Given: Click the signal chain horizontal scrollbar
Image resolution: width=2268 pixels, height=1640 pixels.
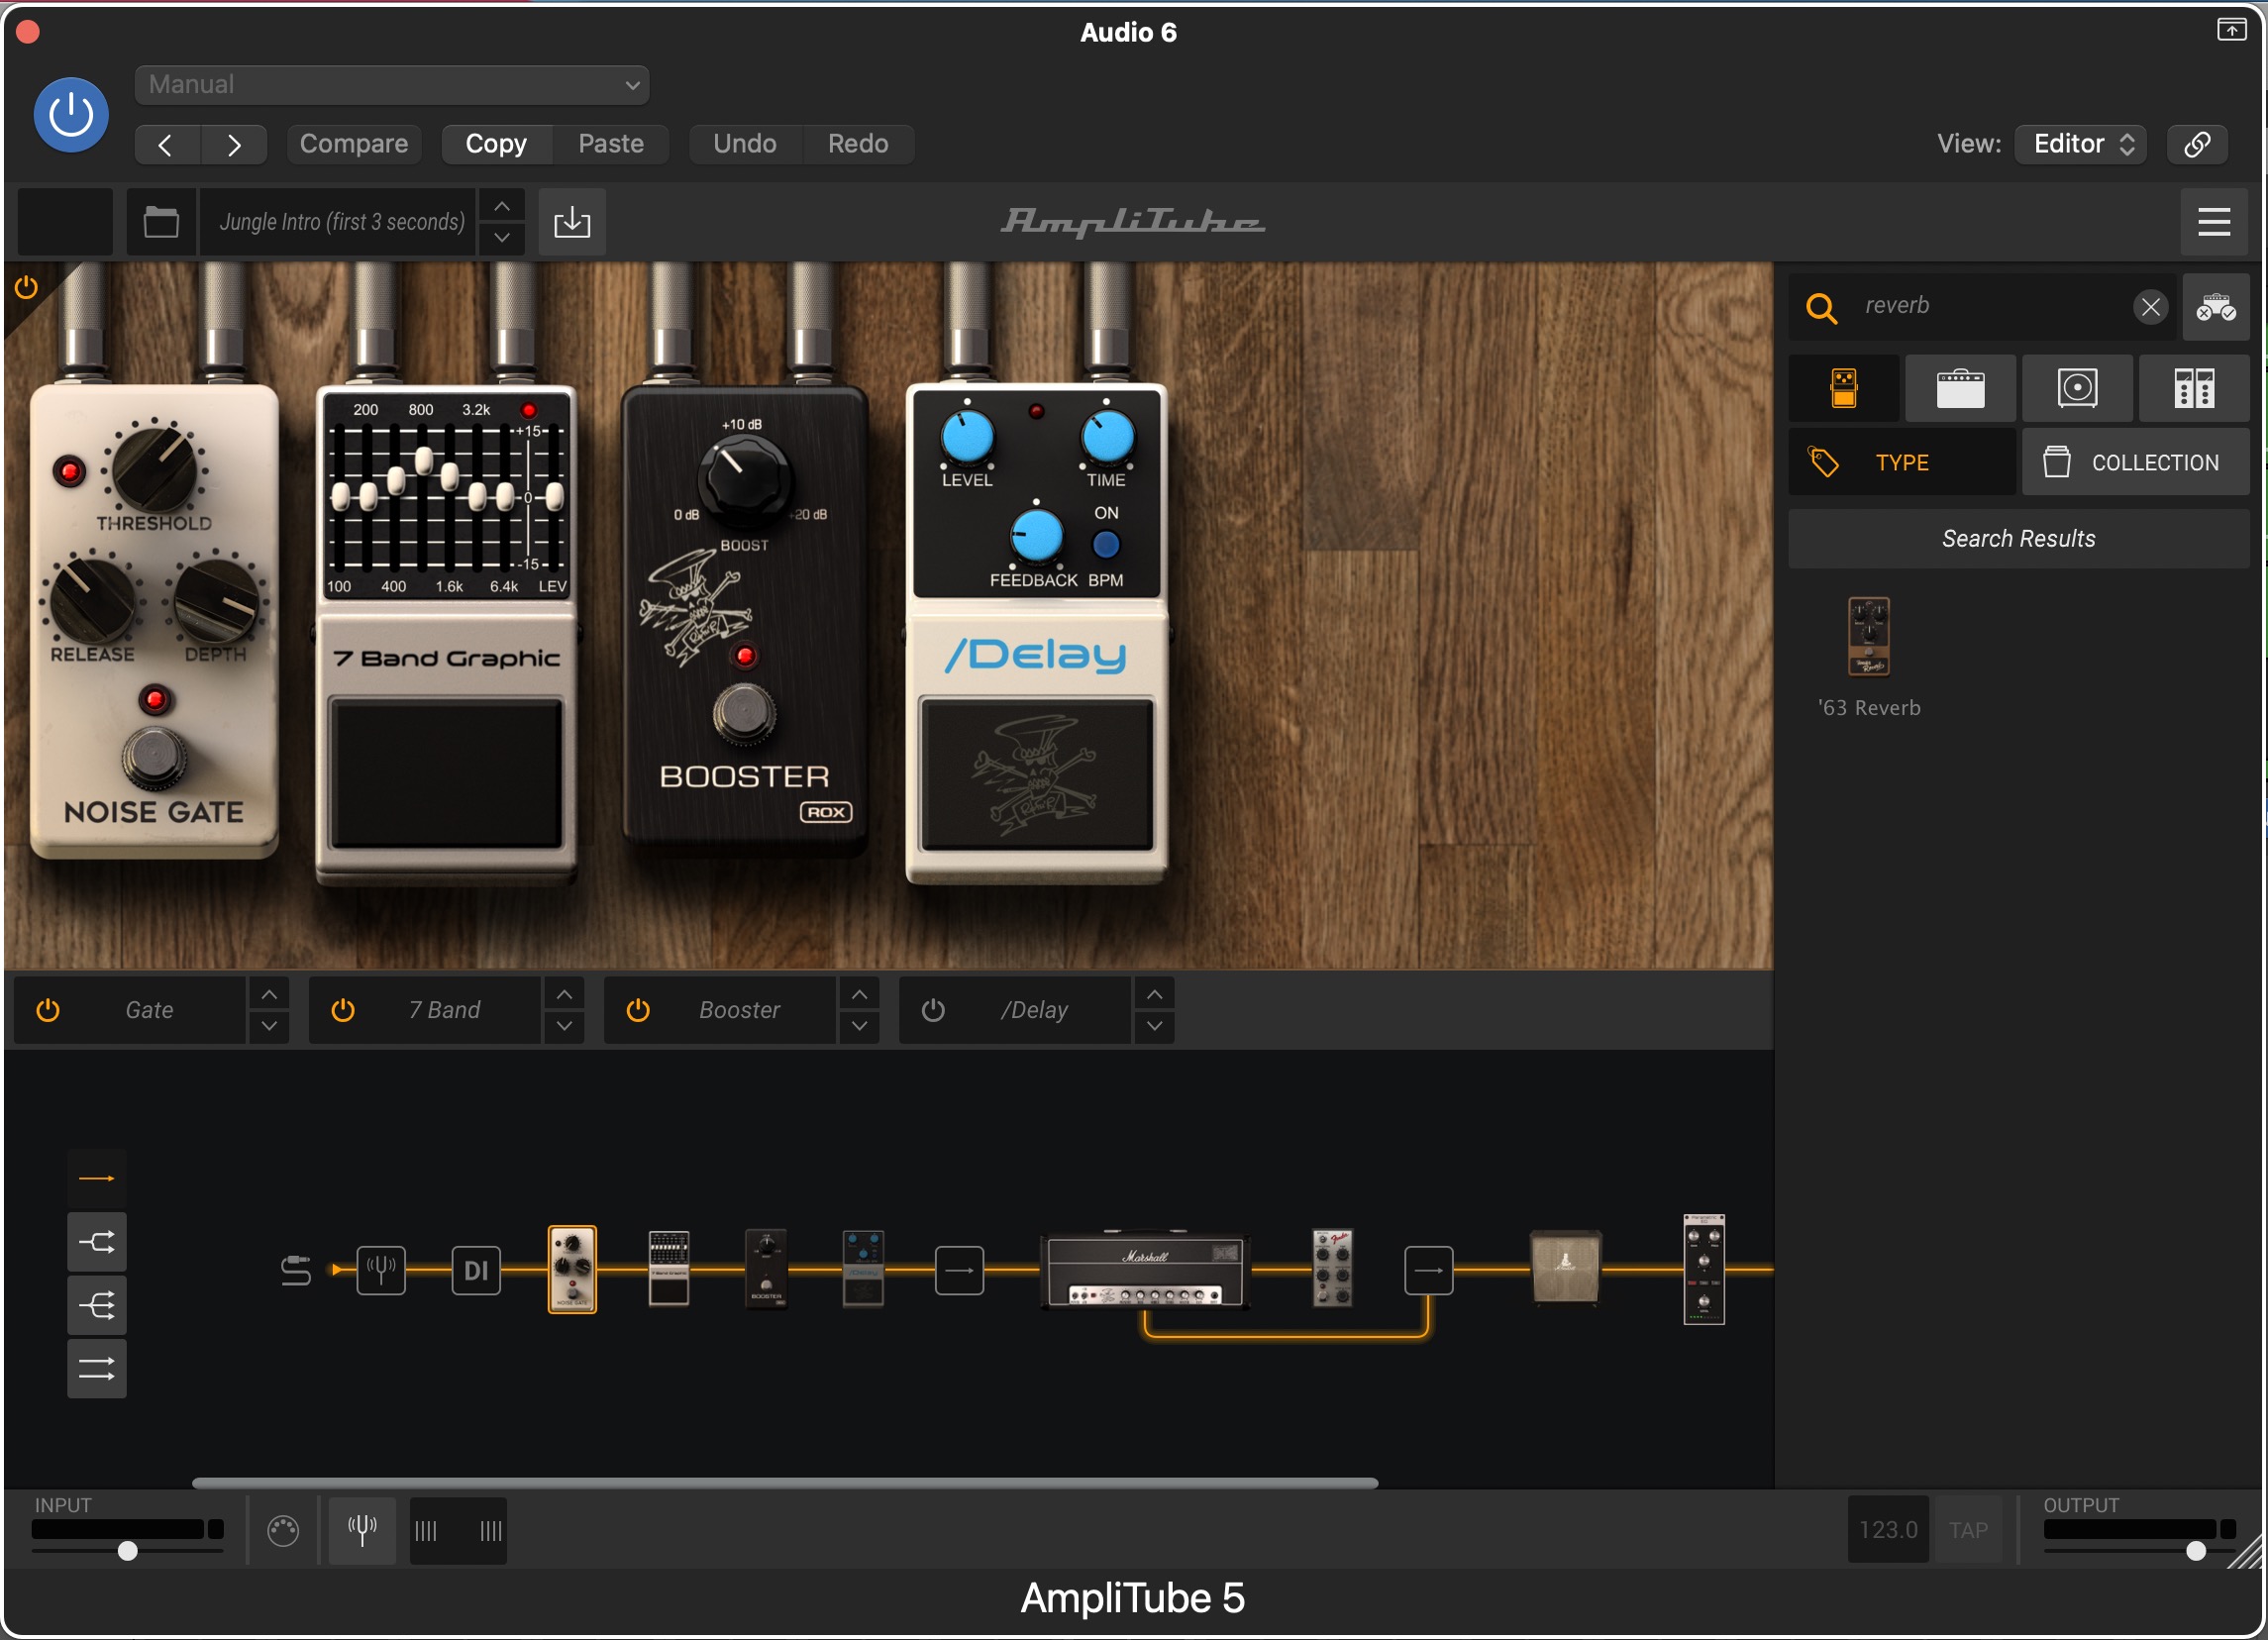Looking at the screenshot, I should 785,1483.
